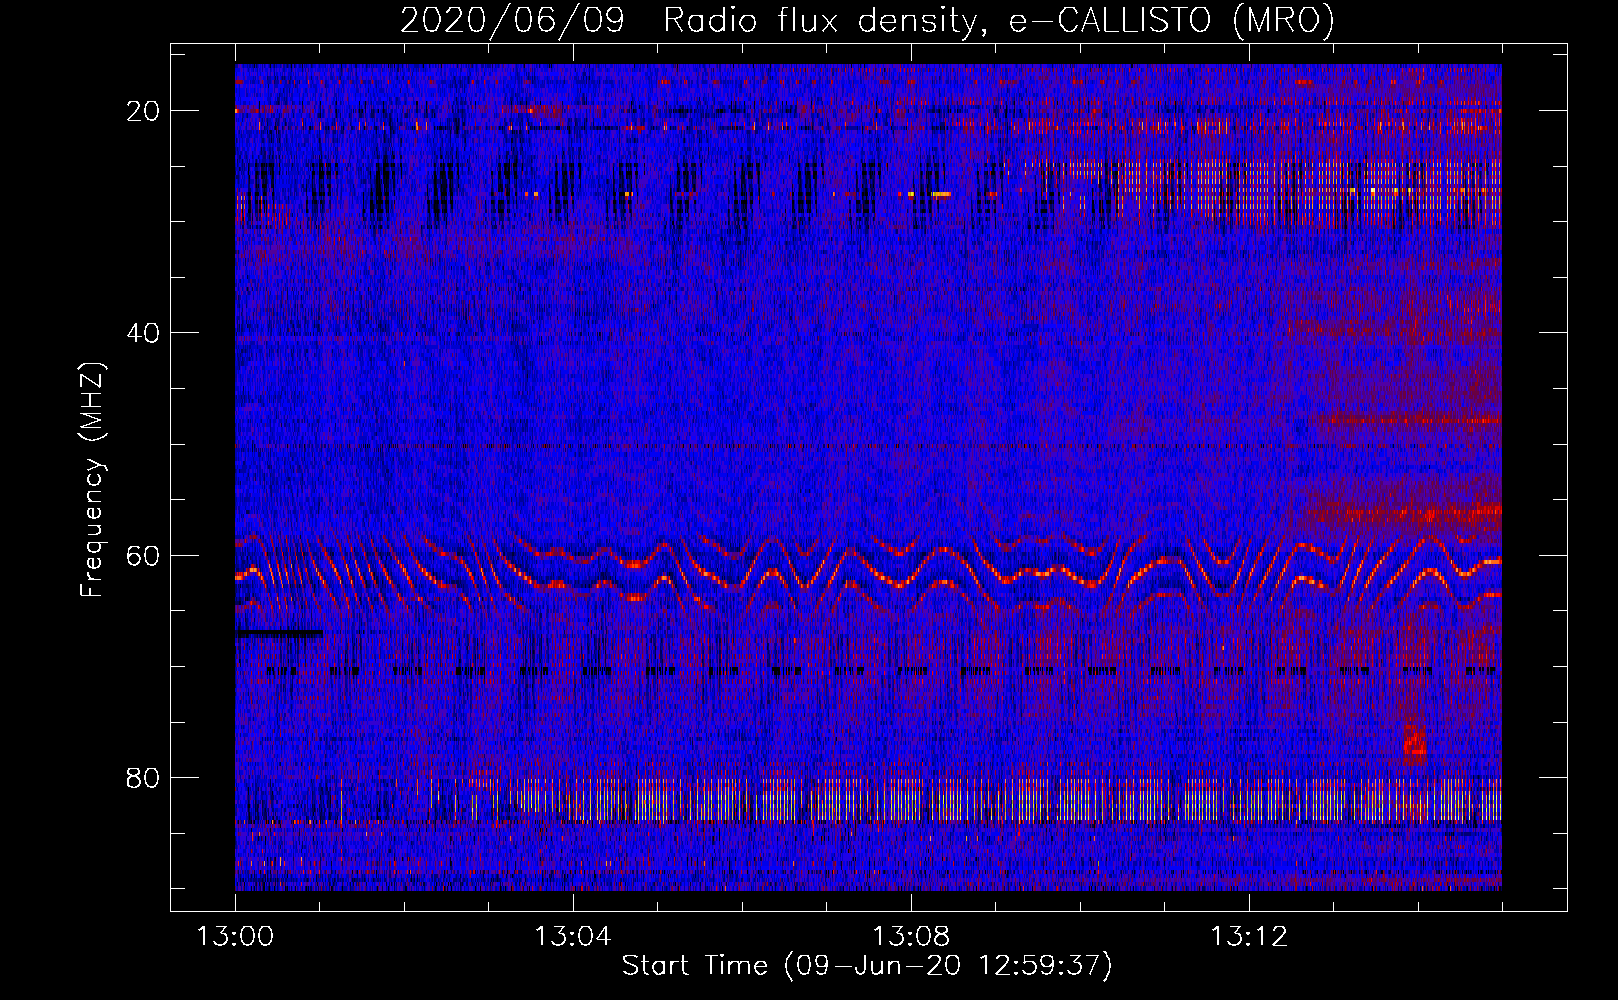Click the bright red burst spot near 77 MHz

coord(1414,743)
